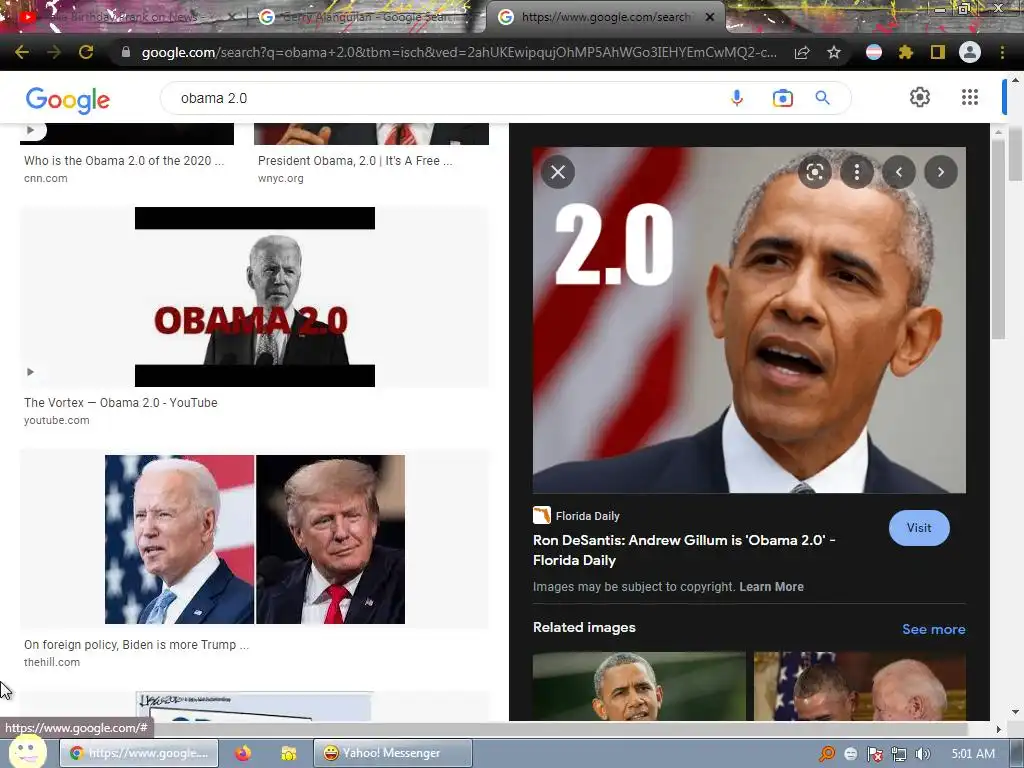This screenshot has width=1024, height=768.
Task: Click the address bar URL
Action: tap(457, 52)
